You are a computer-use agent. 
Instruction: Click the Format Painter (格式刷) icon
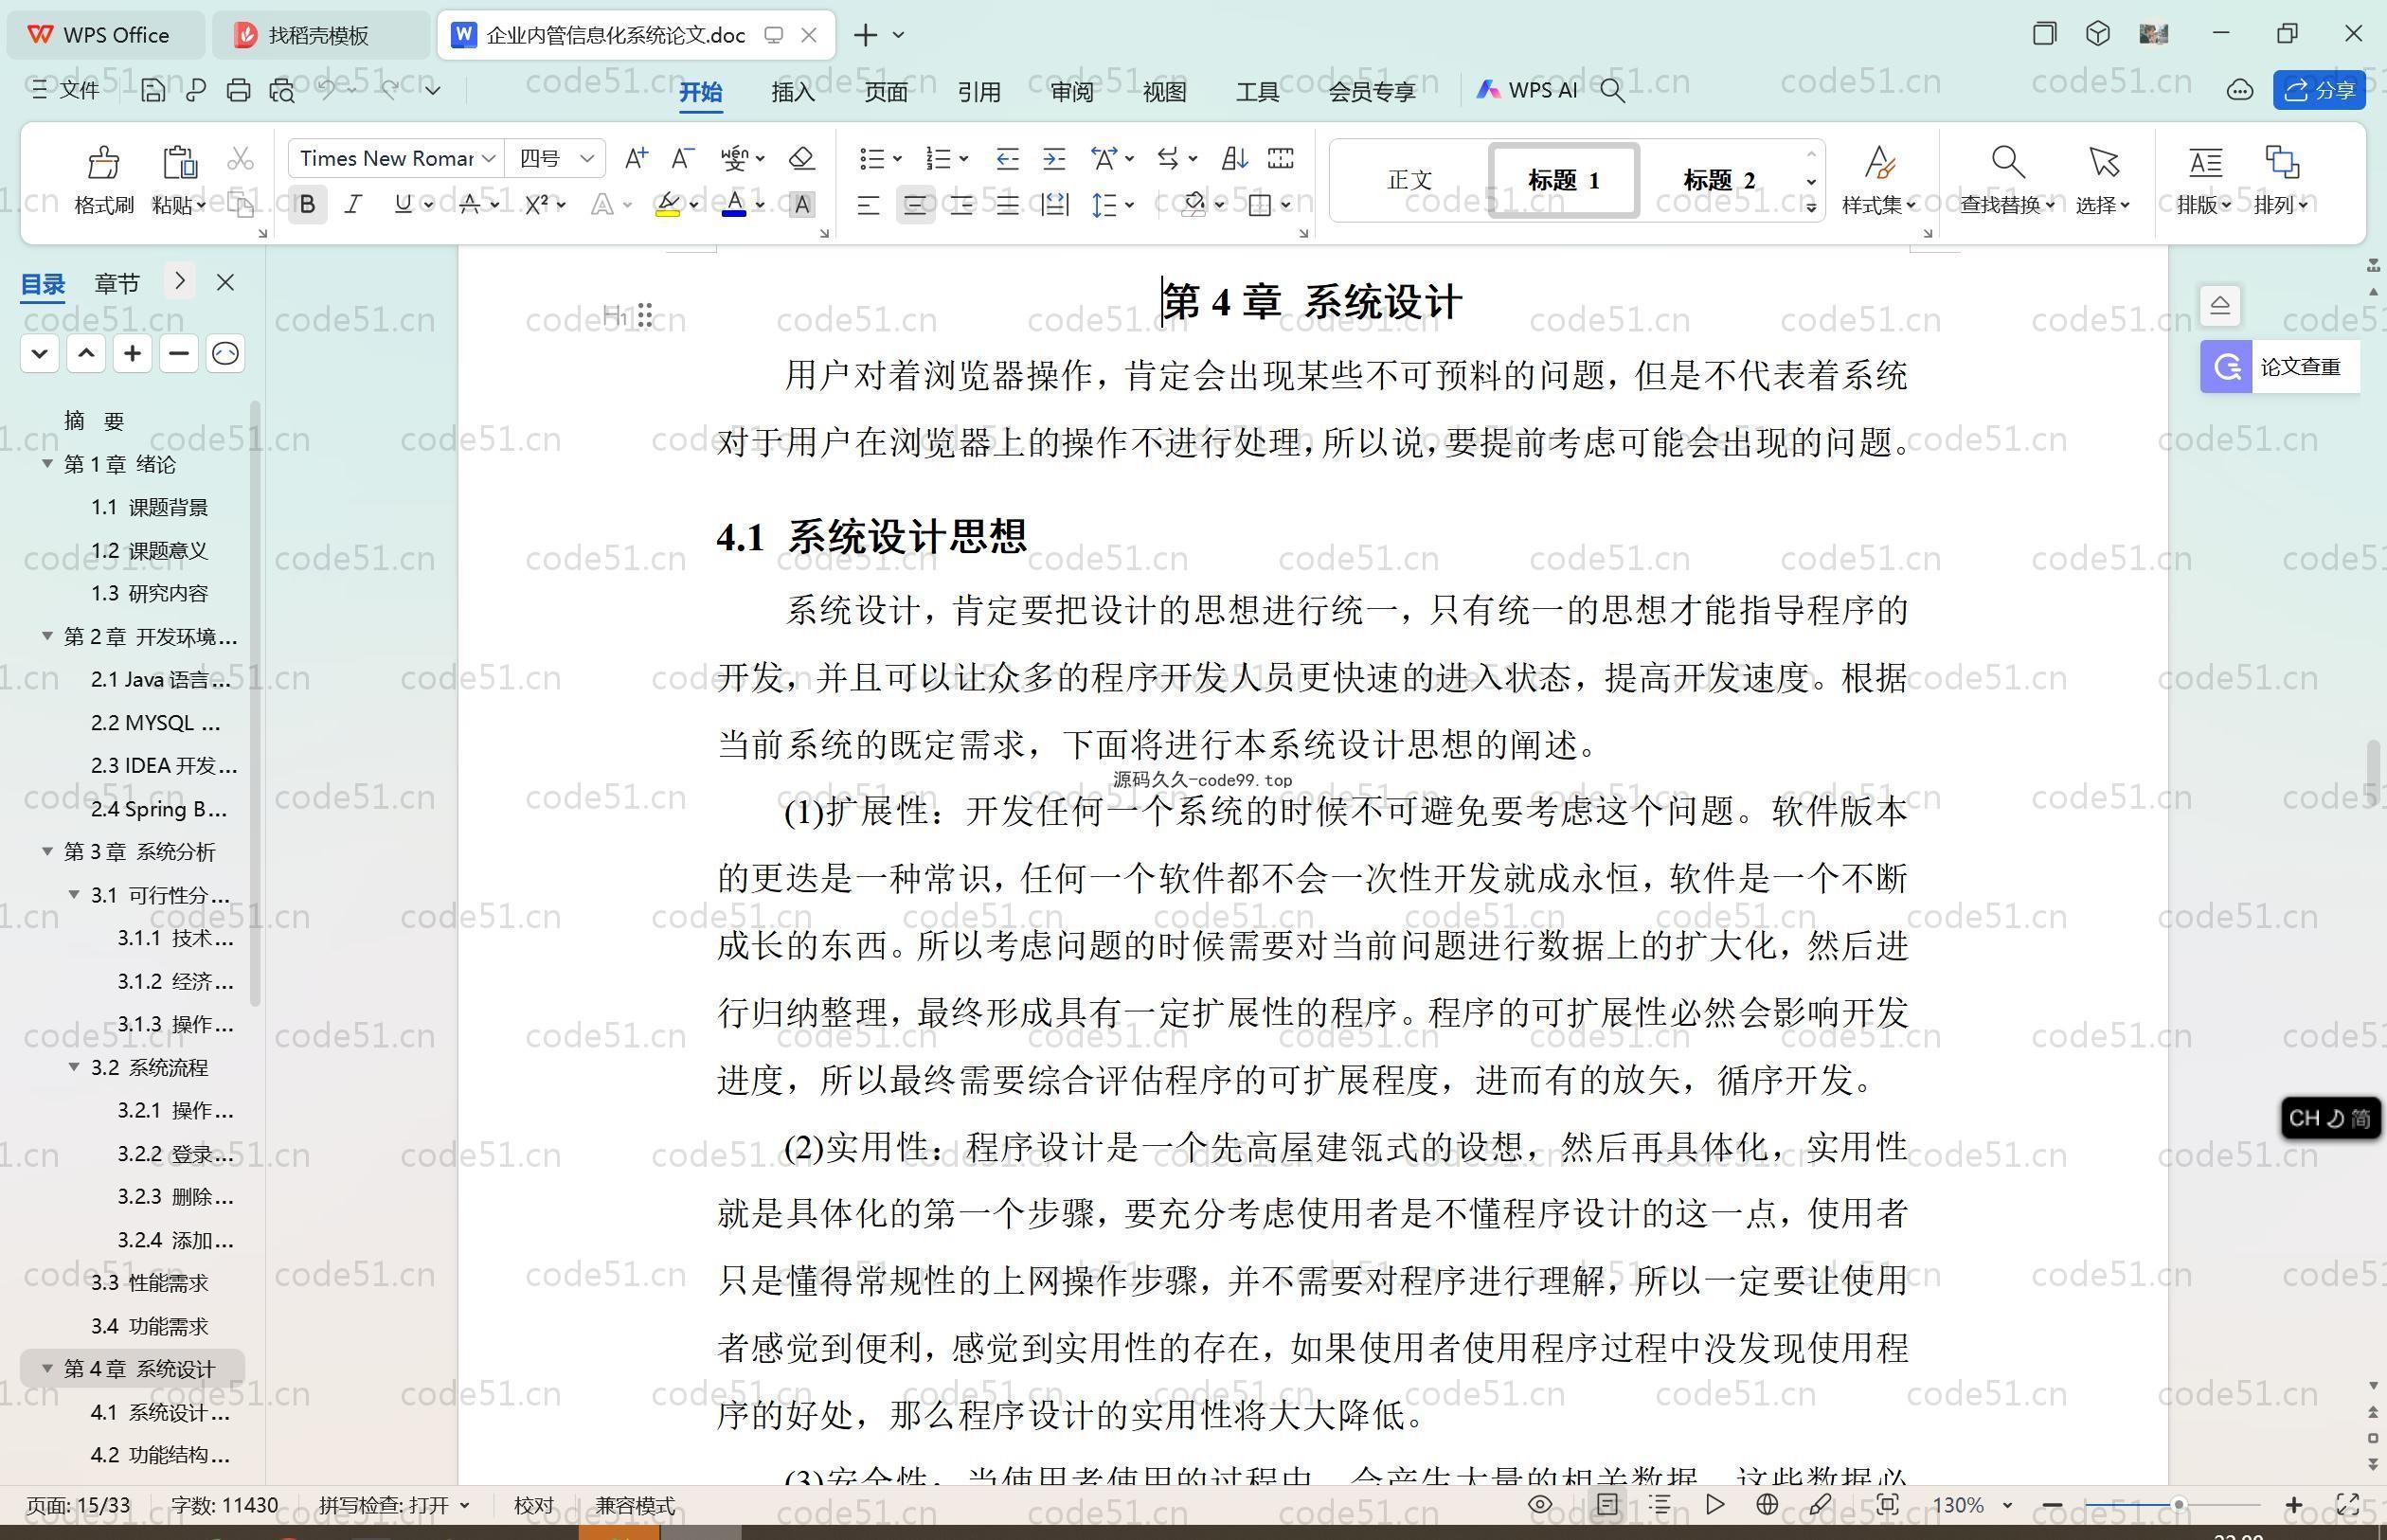click(103, 161)
